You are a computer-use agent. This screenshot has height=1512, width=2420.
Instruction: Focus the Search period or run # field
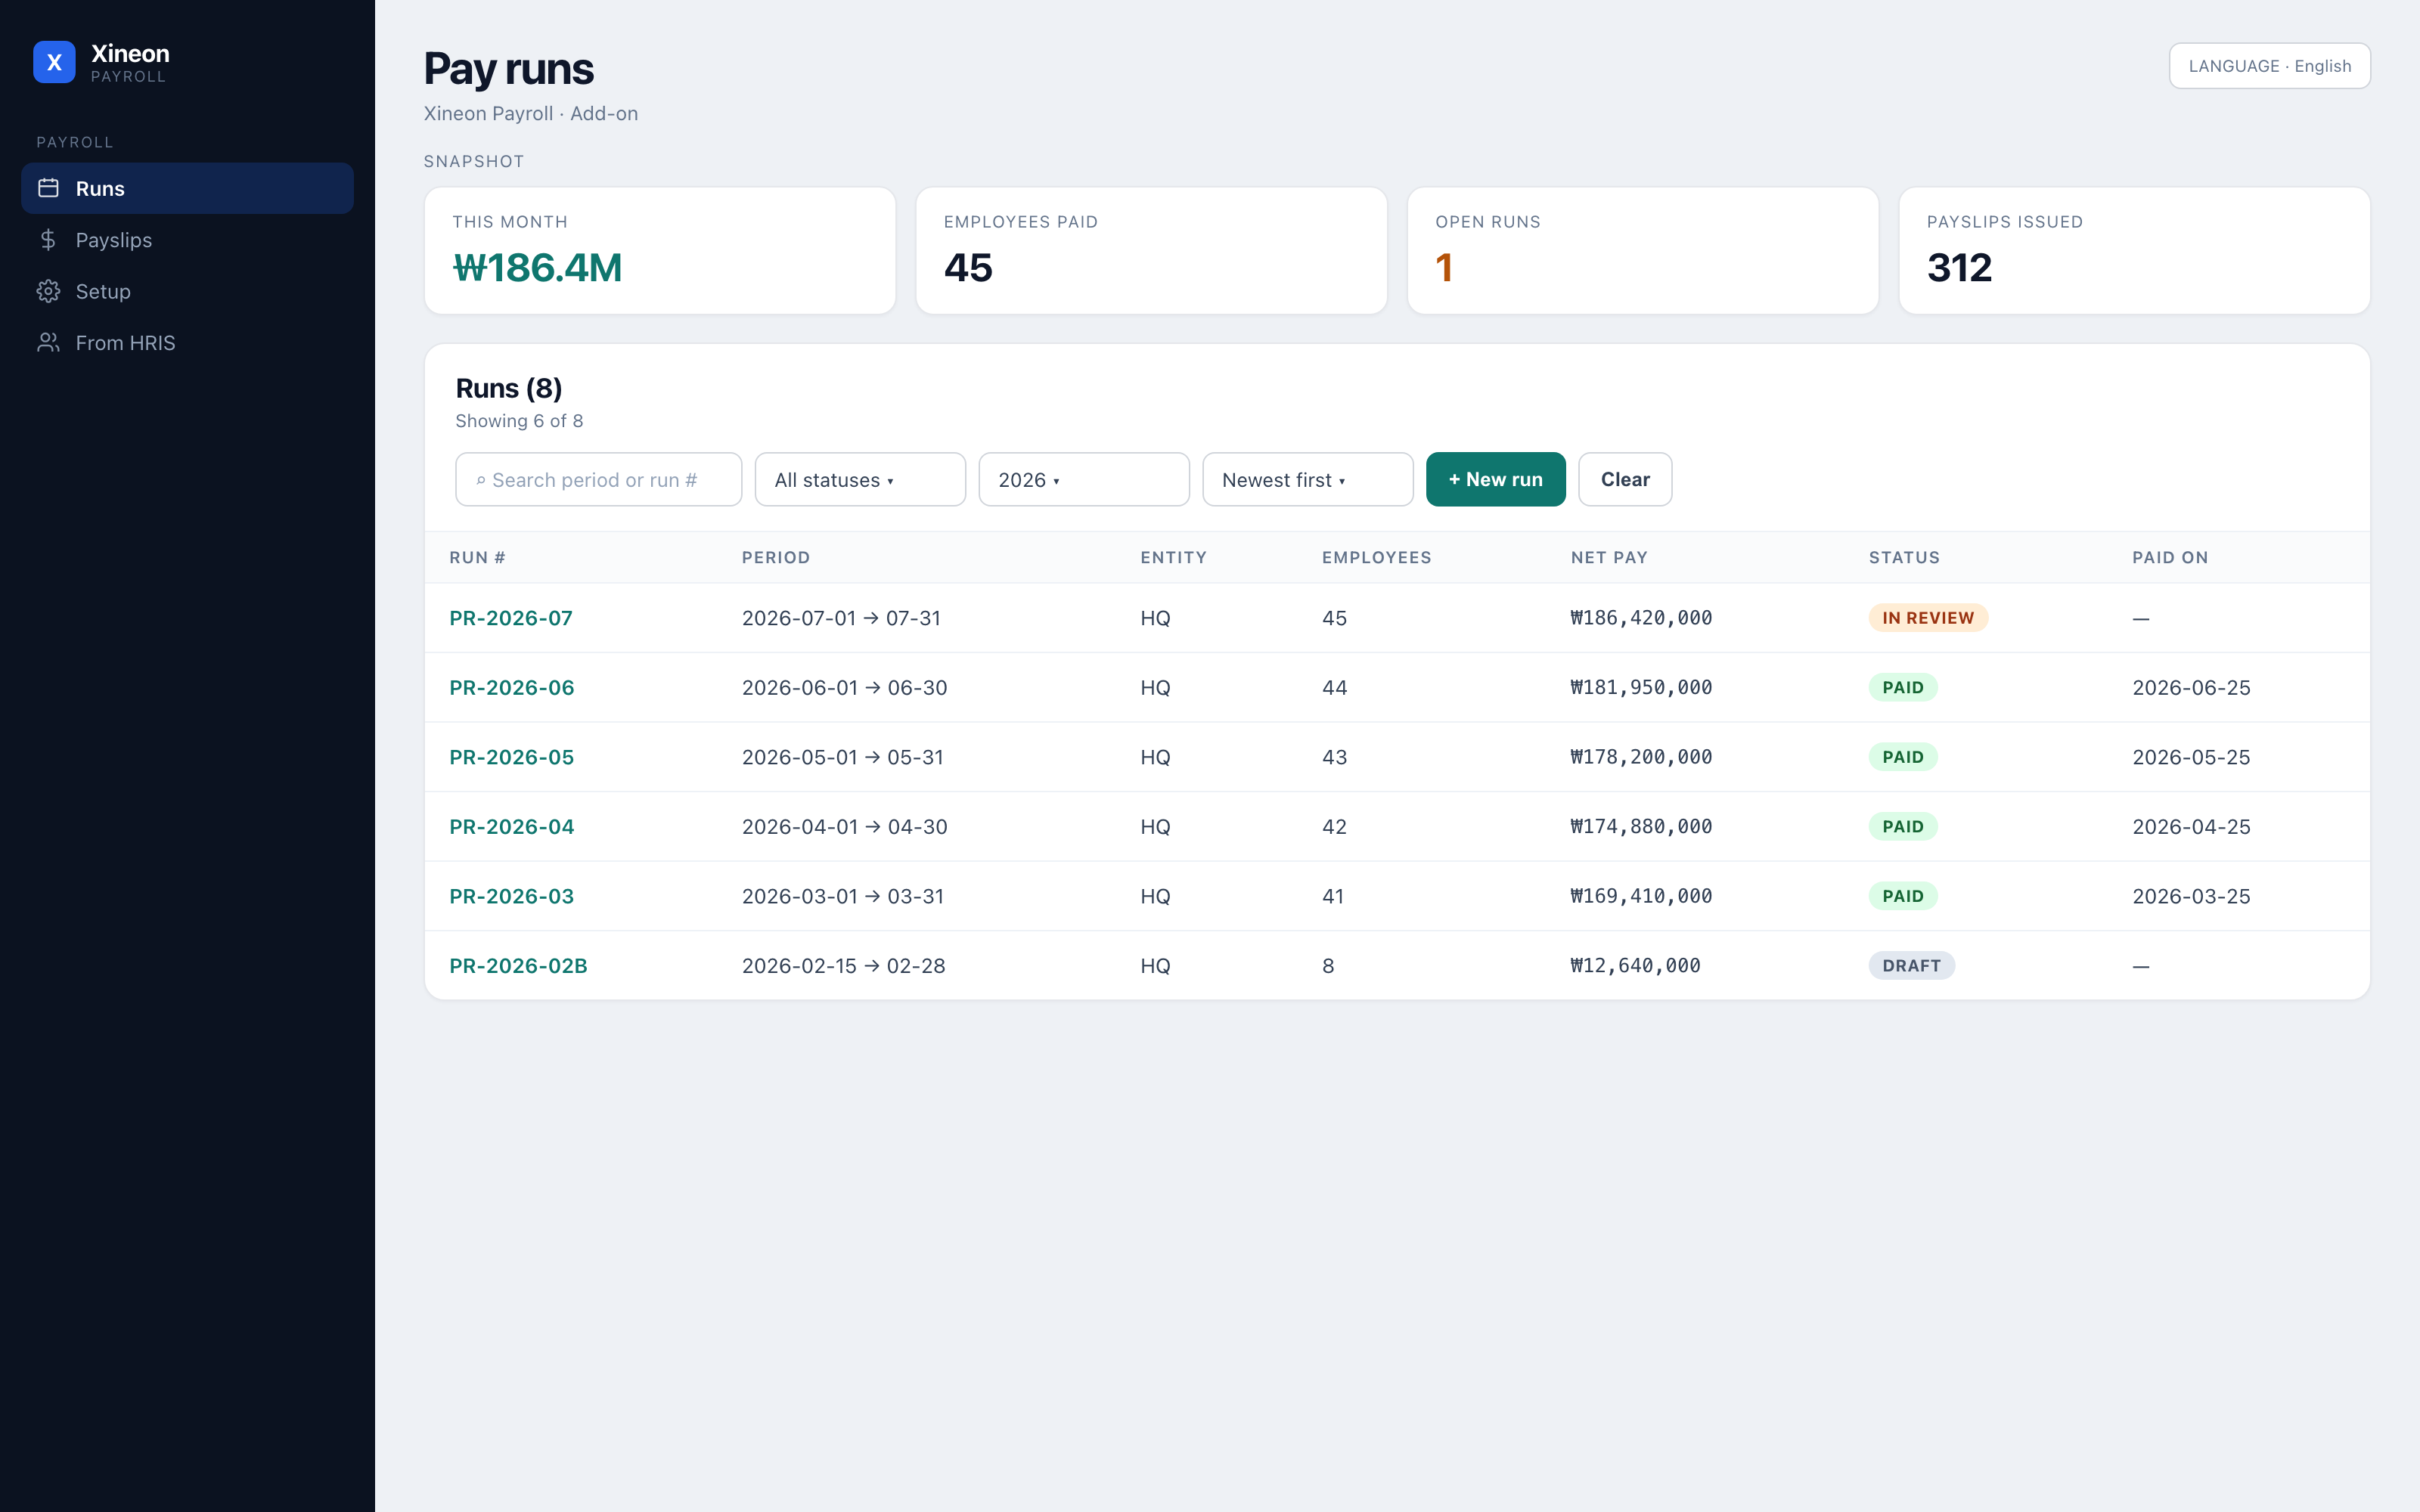(598, 480)
